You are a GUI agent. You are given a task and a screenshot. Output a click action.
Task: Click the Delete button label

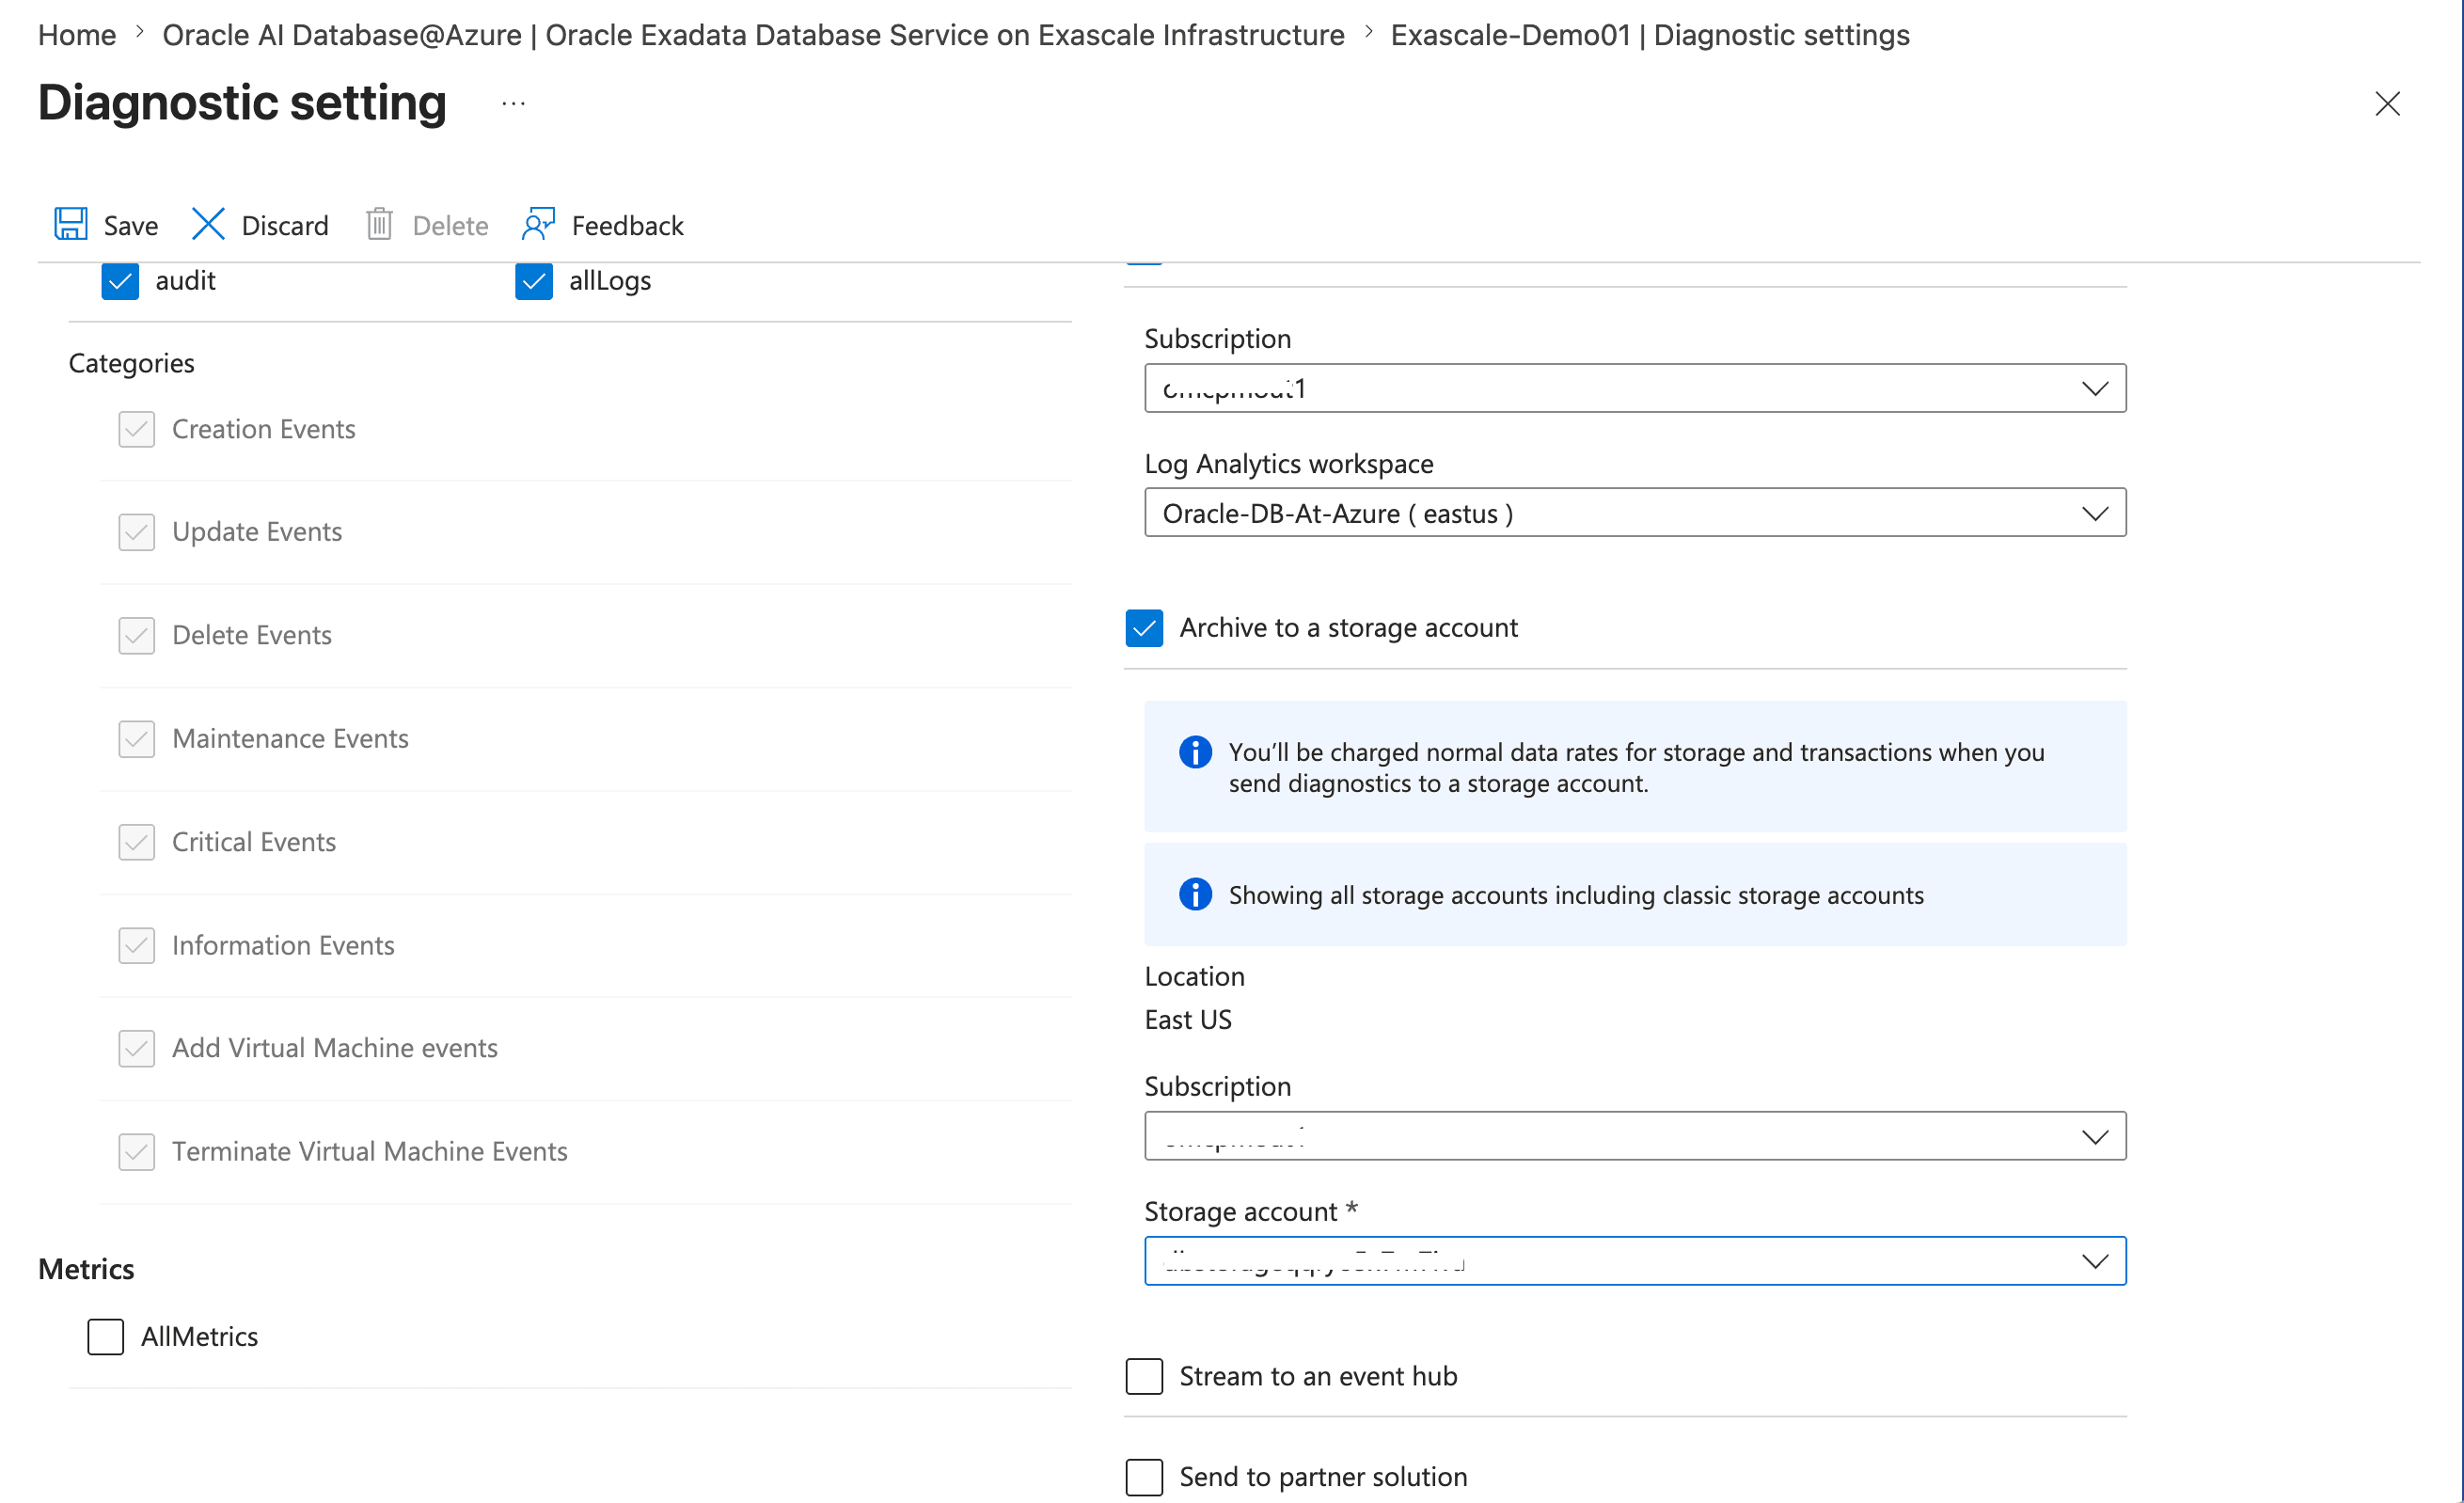(450, 226)
